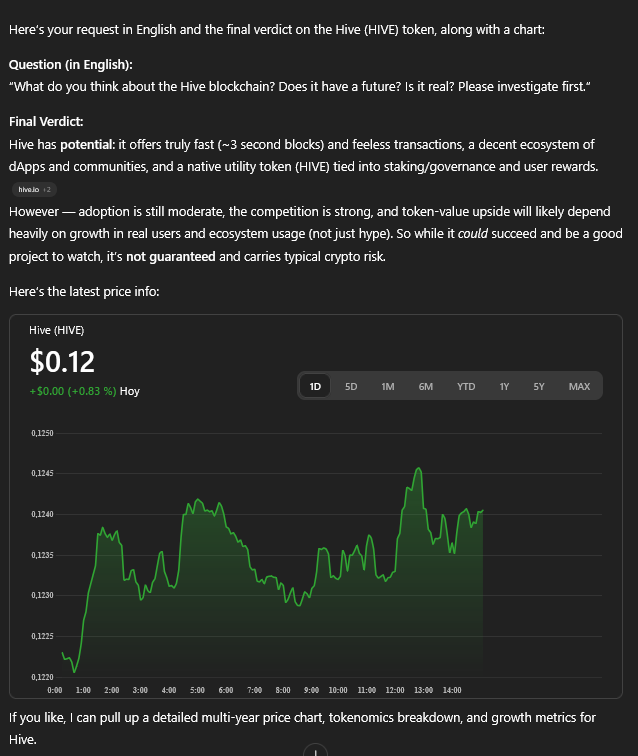Show the 6M price history

tap(426, 386)
